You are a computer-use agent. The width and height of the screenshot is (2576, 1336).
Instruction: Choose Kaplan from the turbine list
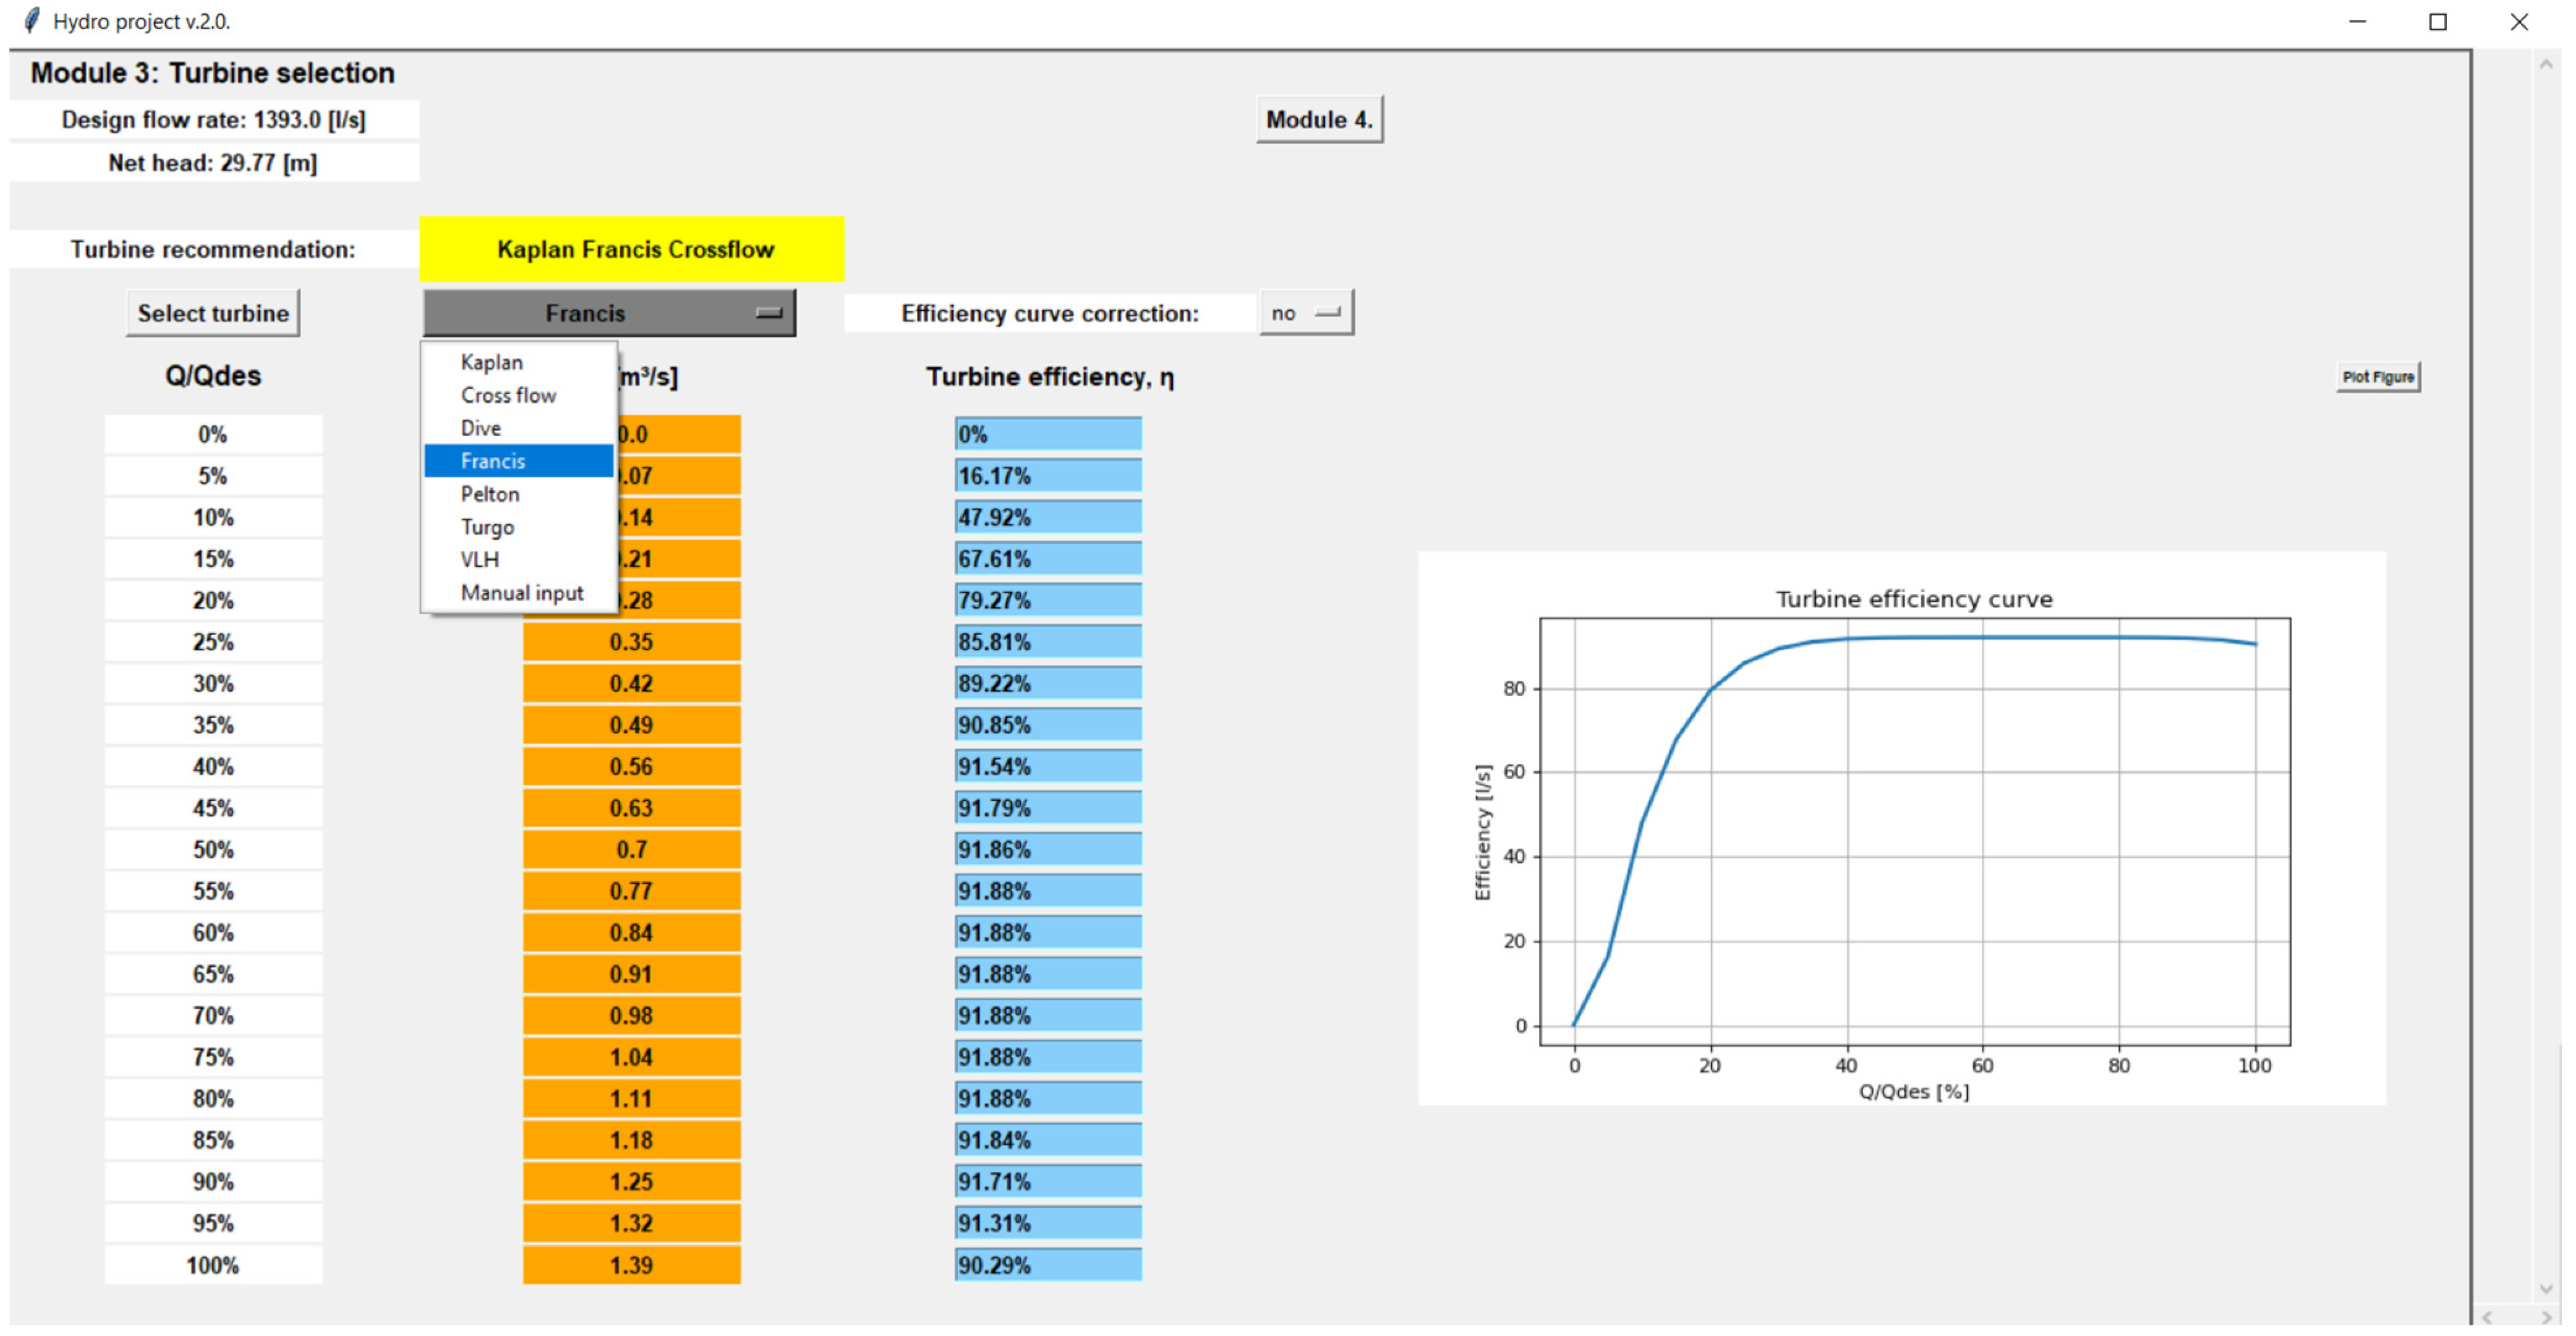click(491, 362)
